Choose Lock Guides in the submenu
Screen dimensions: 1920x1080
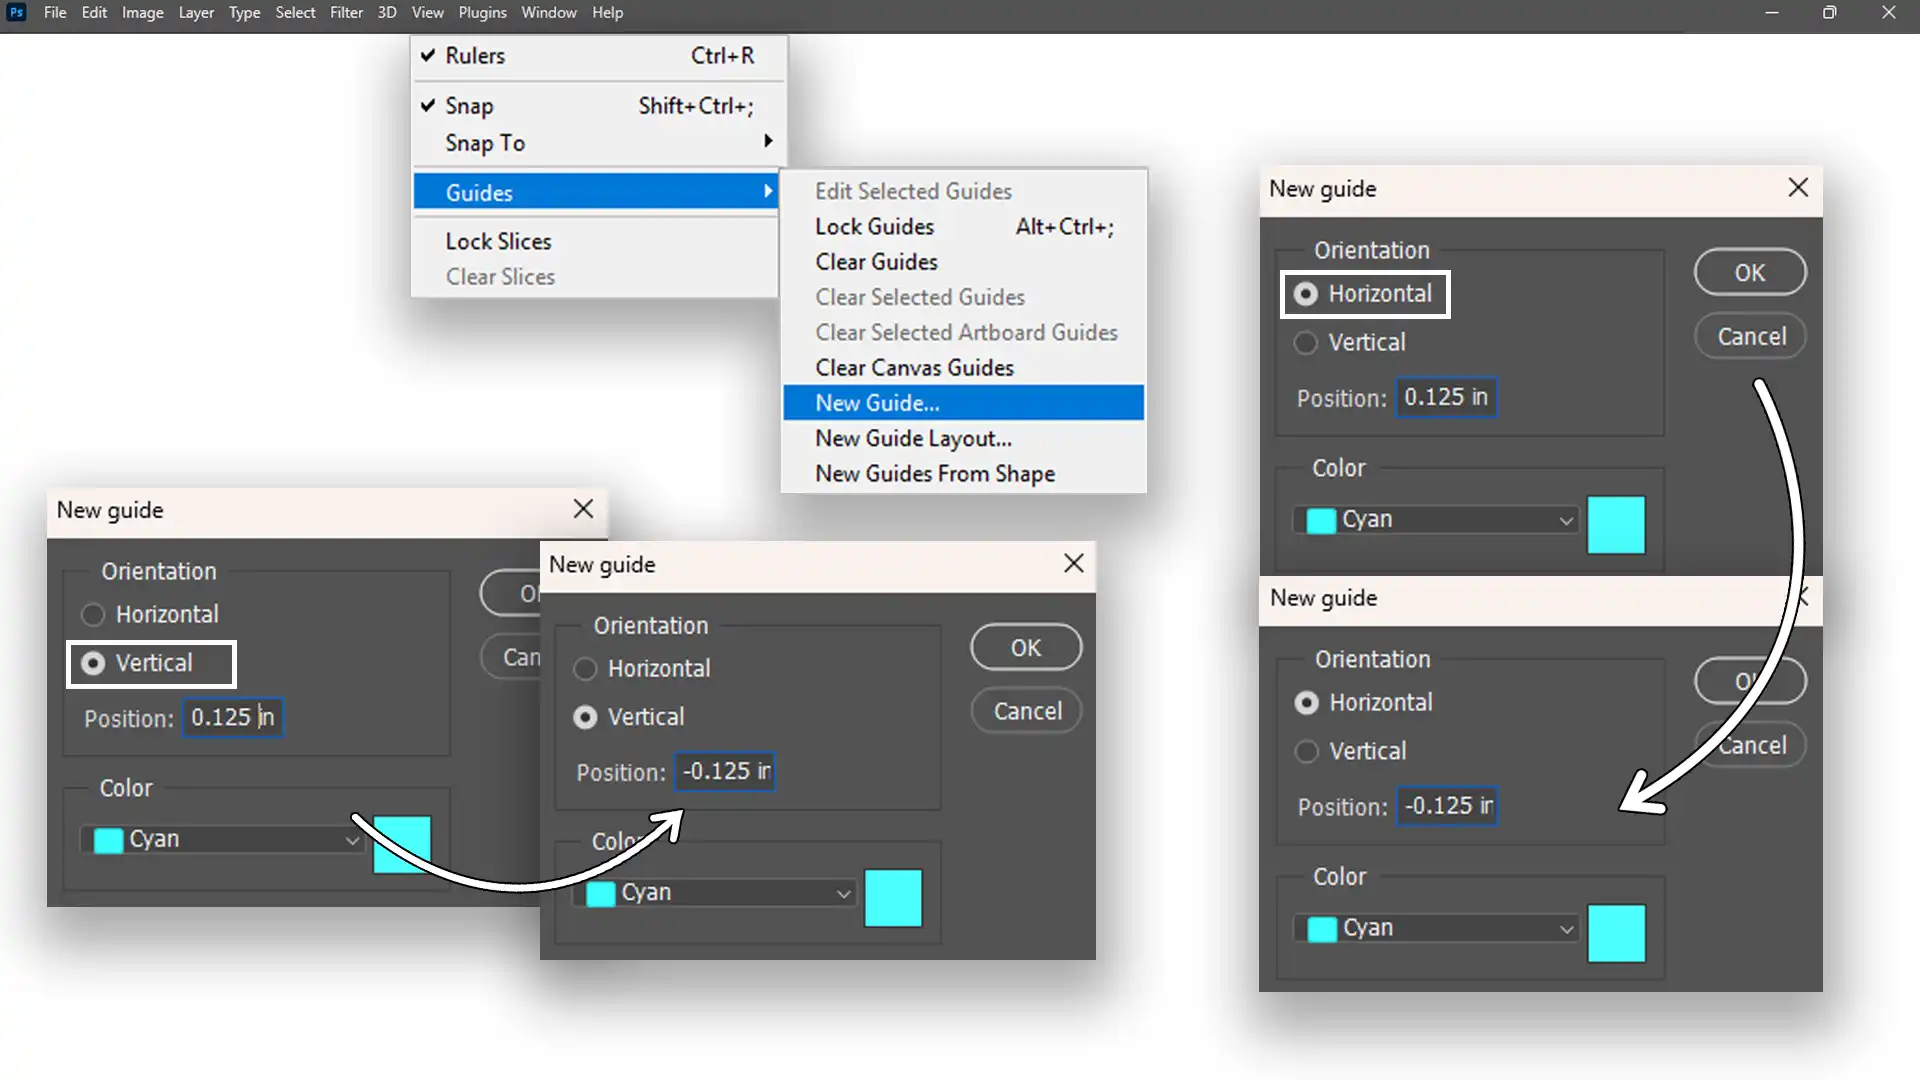point(964,227)
